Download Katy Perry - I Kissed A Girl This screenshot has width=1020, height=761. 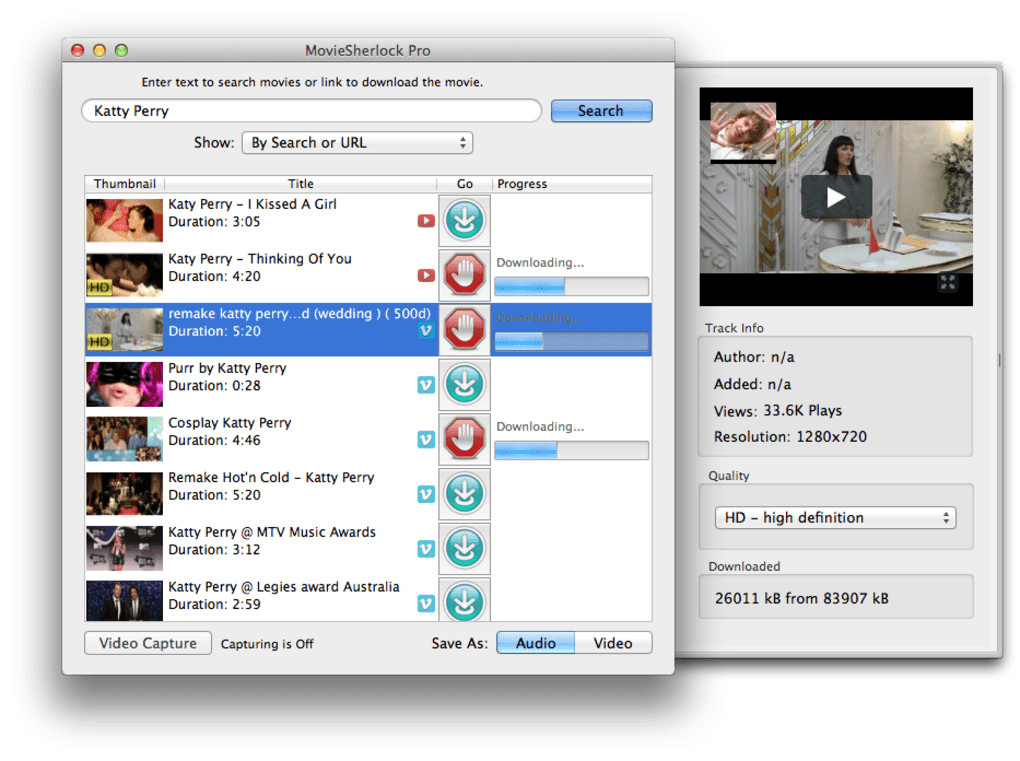pyautogui.click(x=464, y=220)
